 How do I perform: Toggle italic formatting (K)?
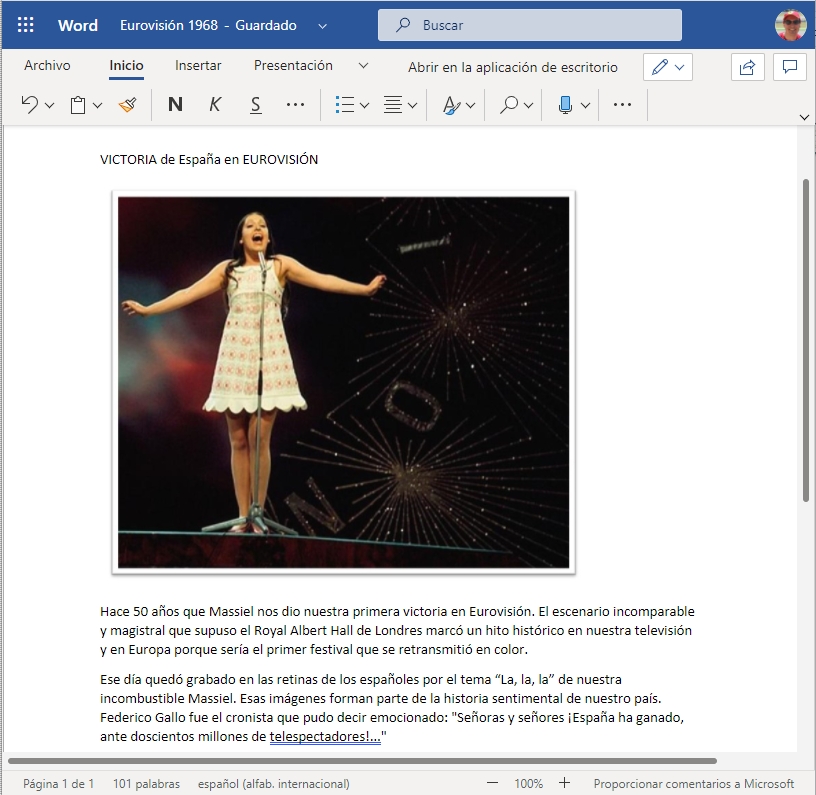215,105
